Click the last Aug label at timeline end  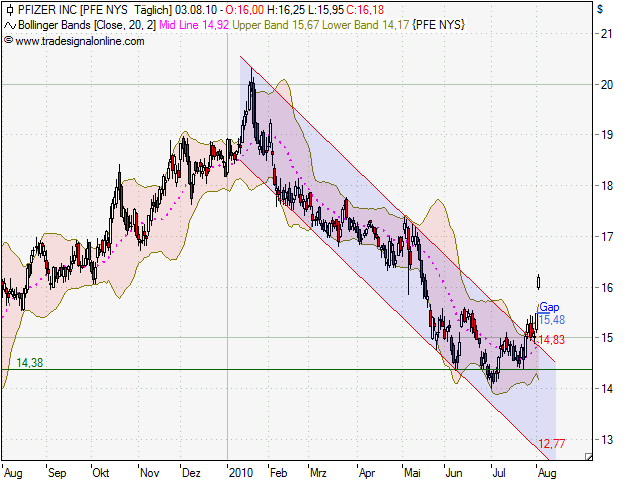pos(547,473)
